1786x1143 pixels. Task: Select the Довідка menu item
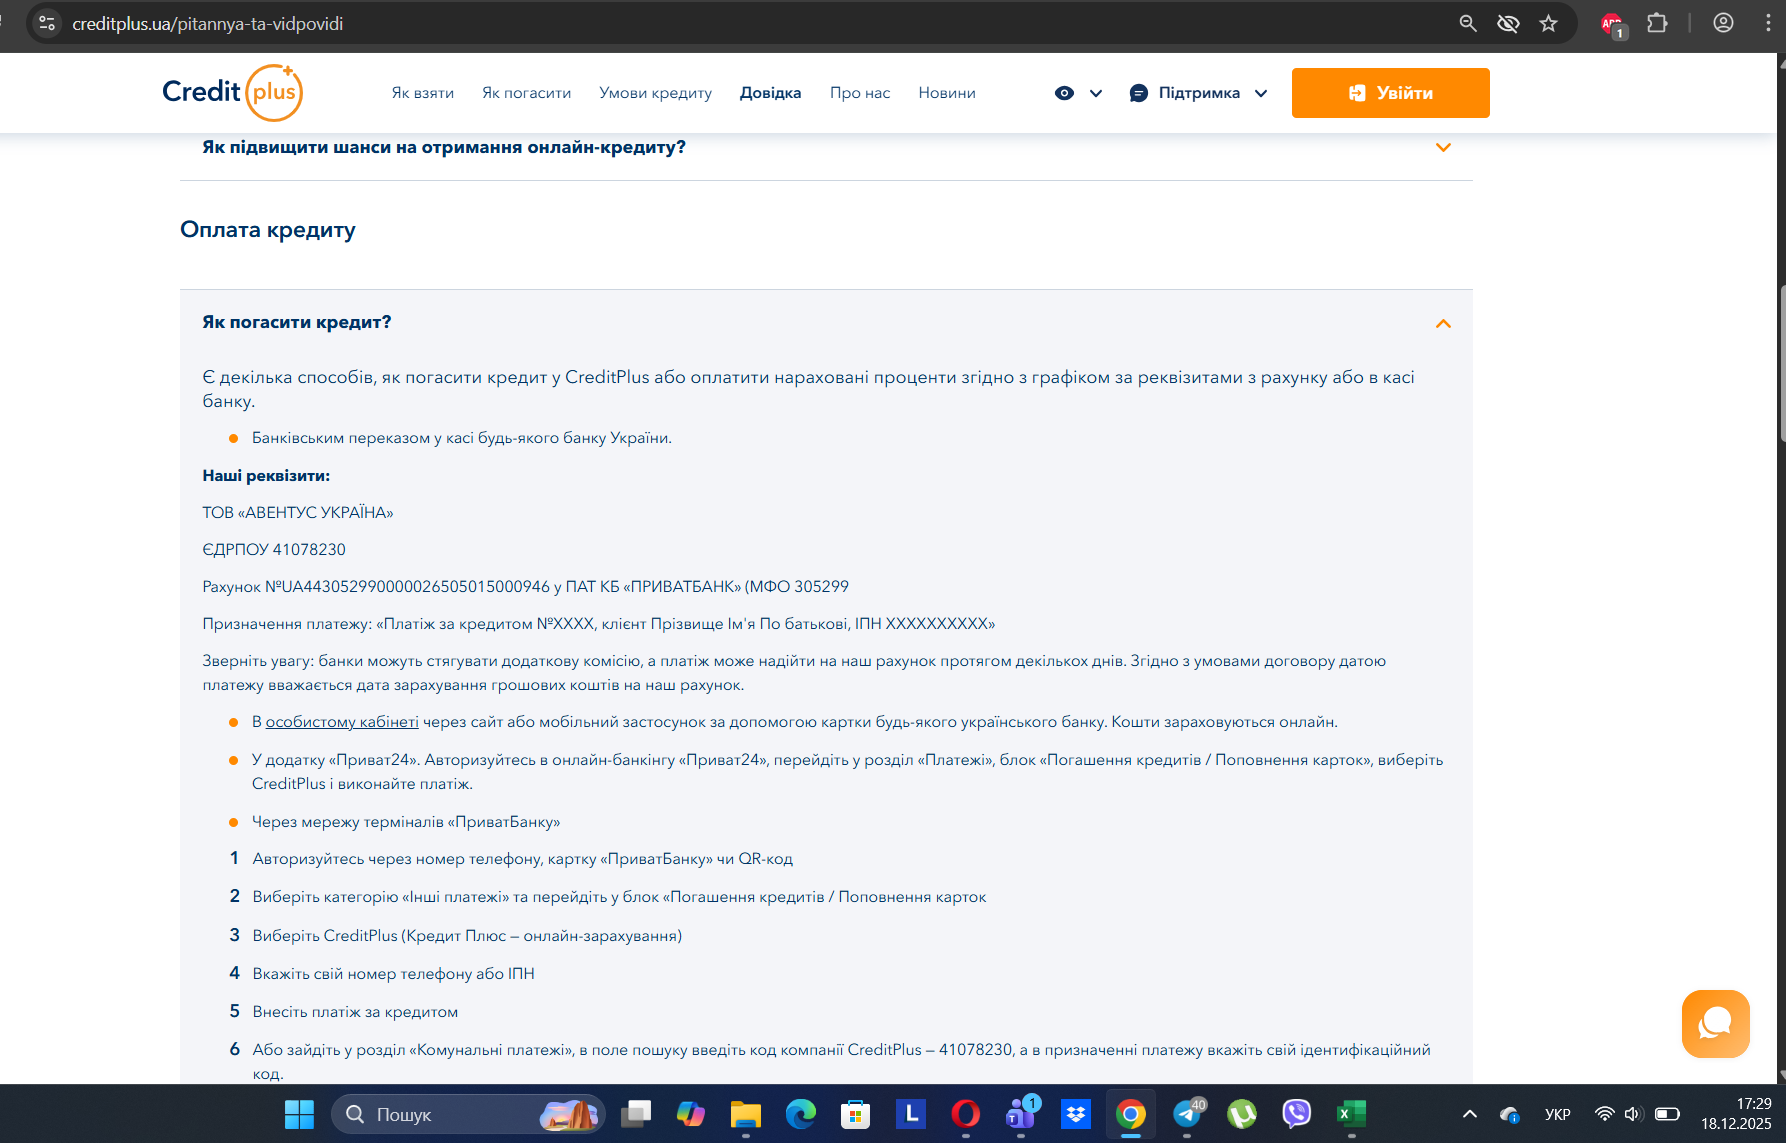point(770,93)
